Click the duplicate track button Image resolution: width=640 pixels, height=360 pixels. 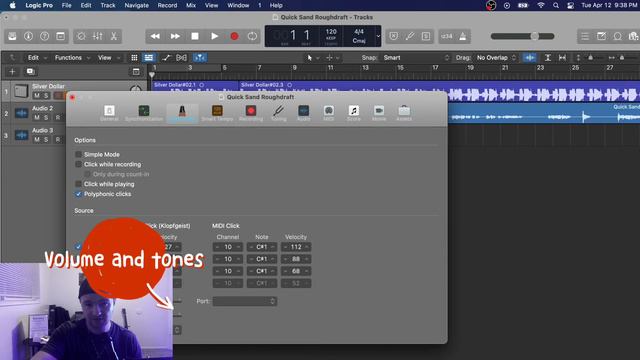tap(30, 71)
